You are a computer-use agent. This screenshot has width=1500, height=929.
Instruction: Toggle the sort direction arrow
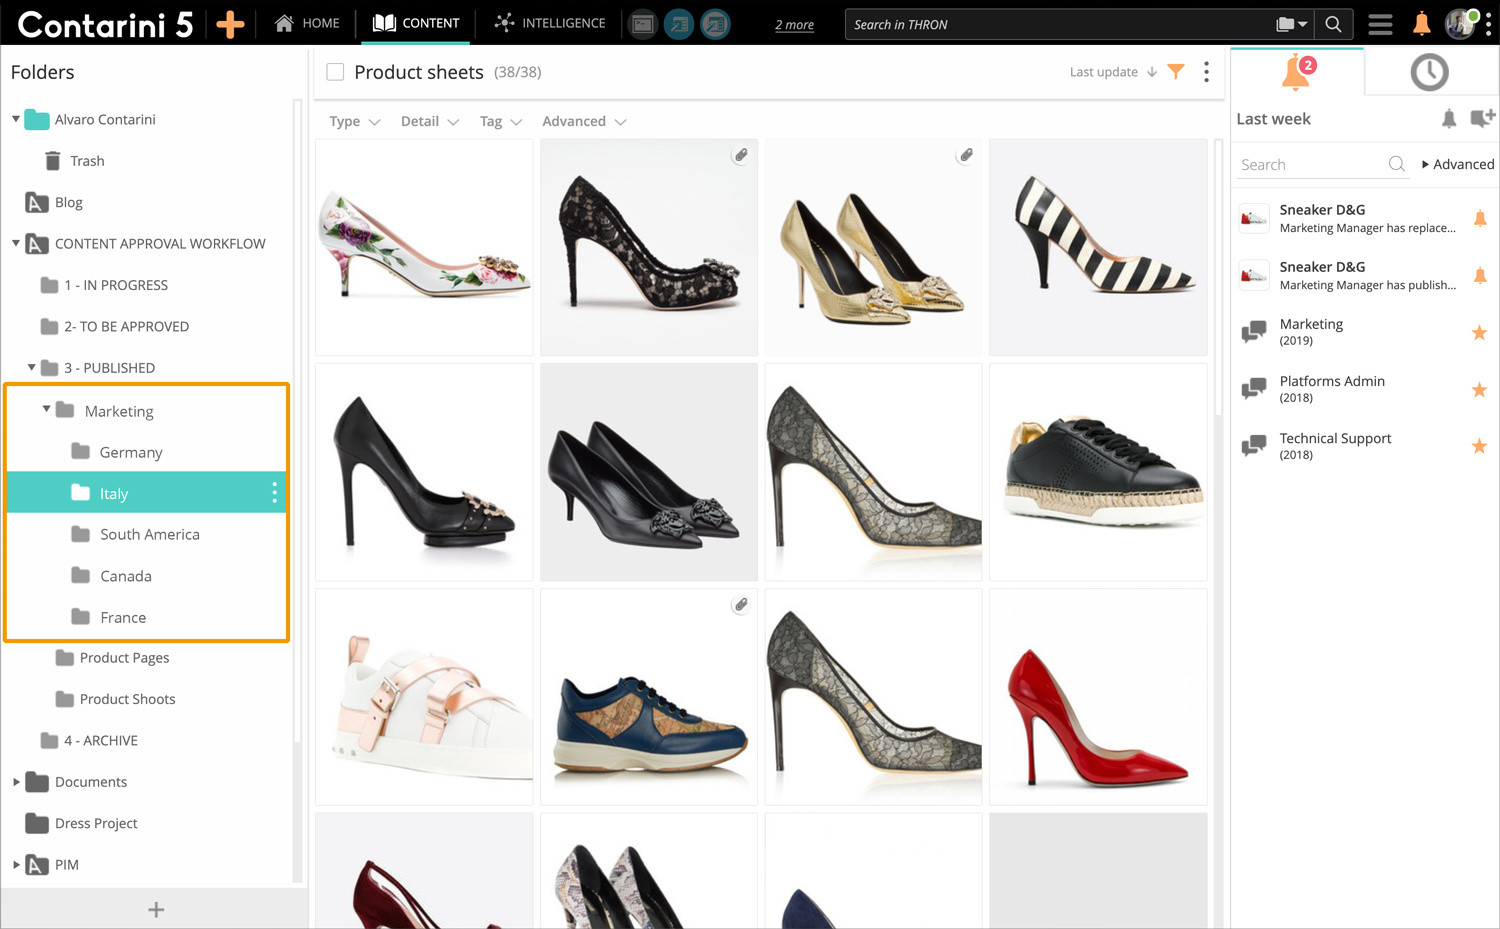pos(1152,72)
